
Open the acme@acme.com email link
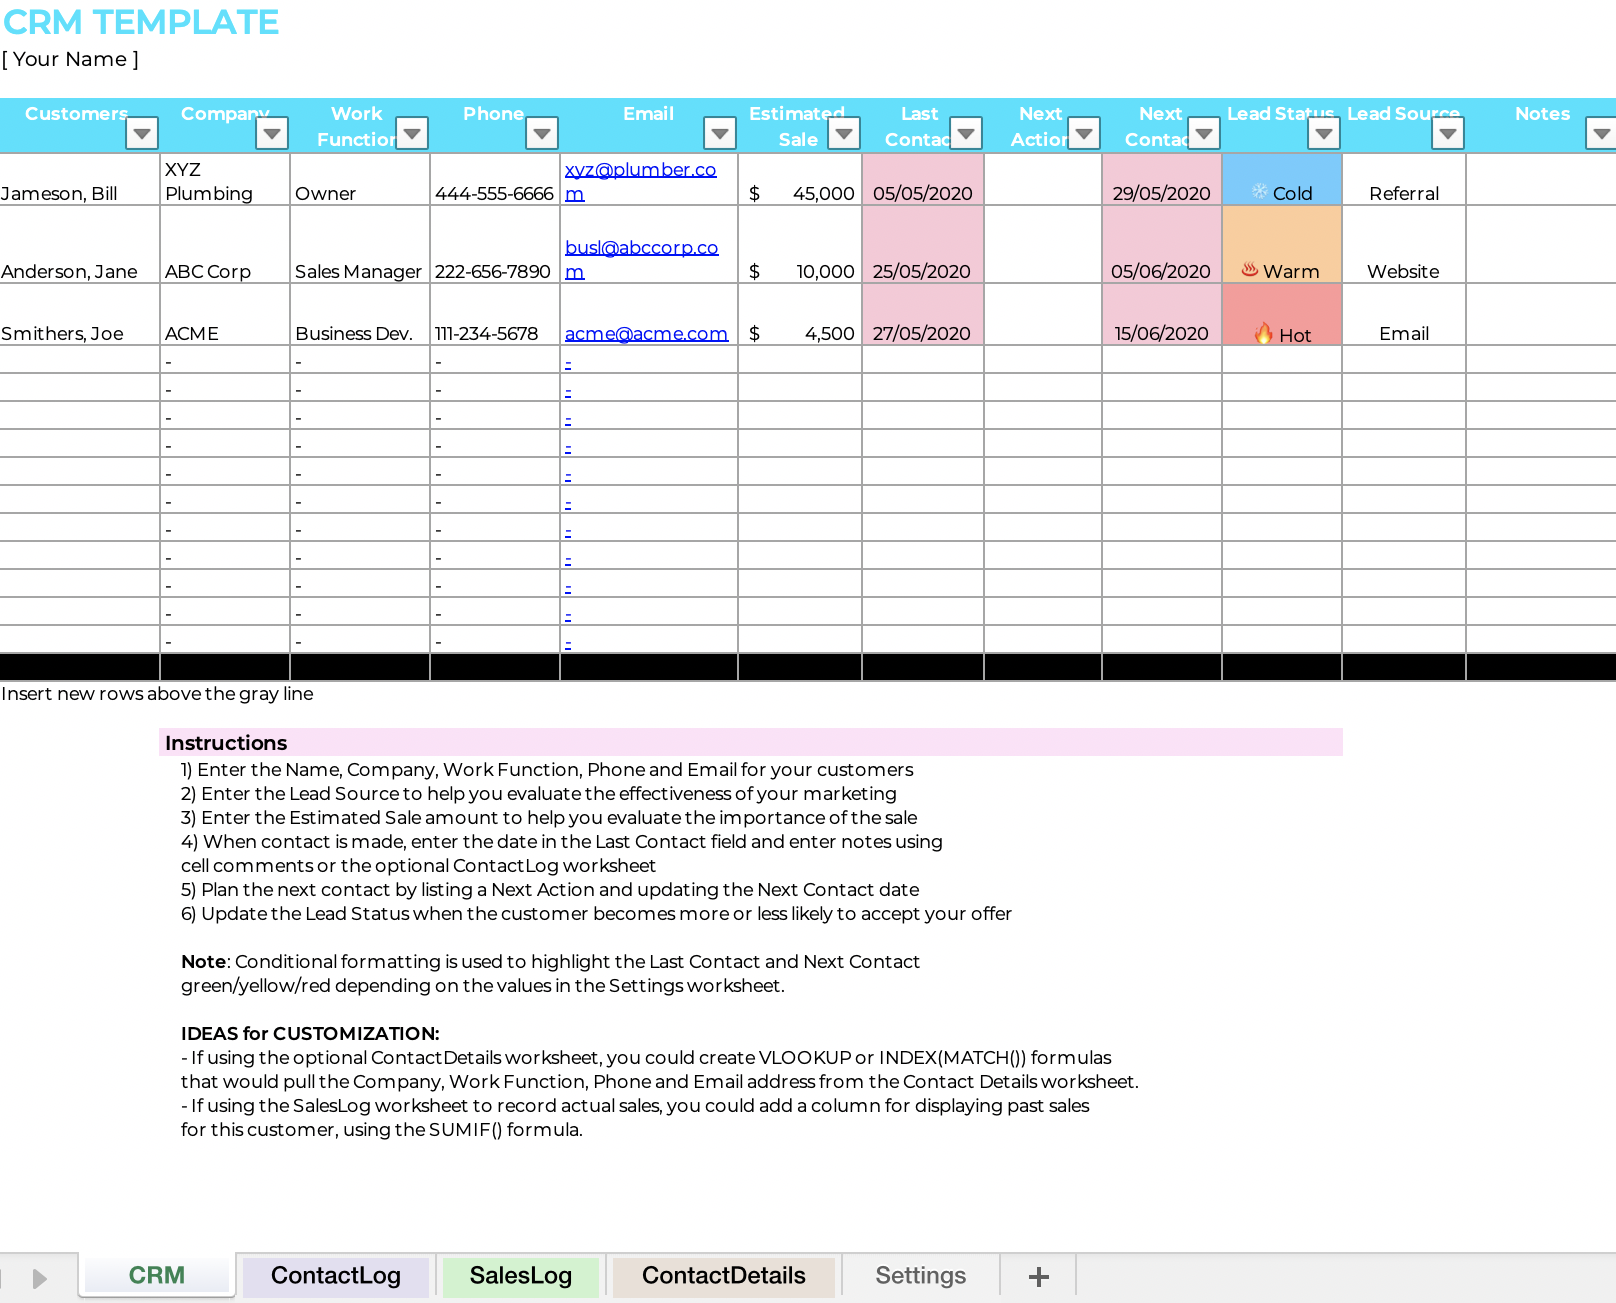[x=646, y=333]
